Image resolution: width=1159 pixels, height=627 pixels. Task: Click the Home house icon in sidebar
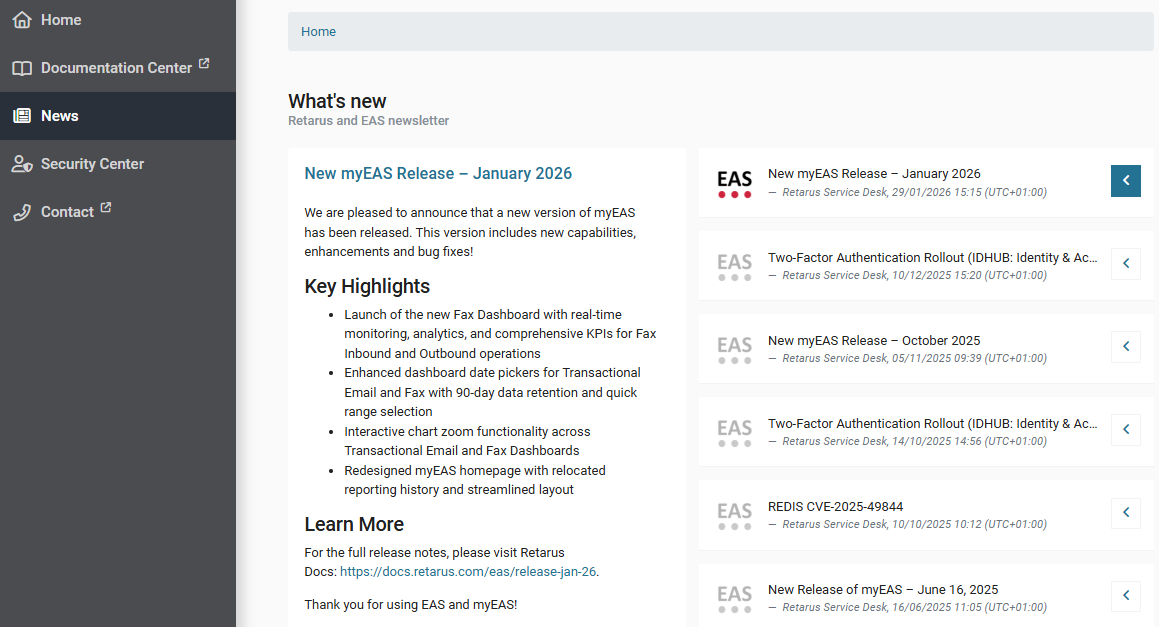[22, 20]
